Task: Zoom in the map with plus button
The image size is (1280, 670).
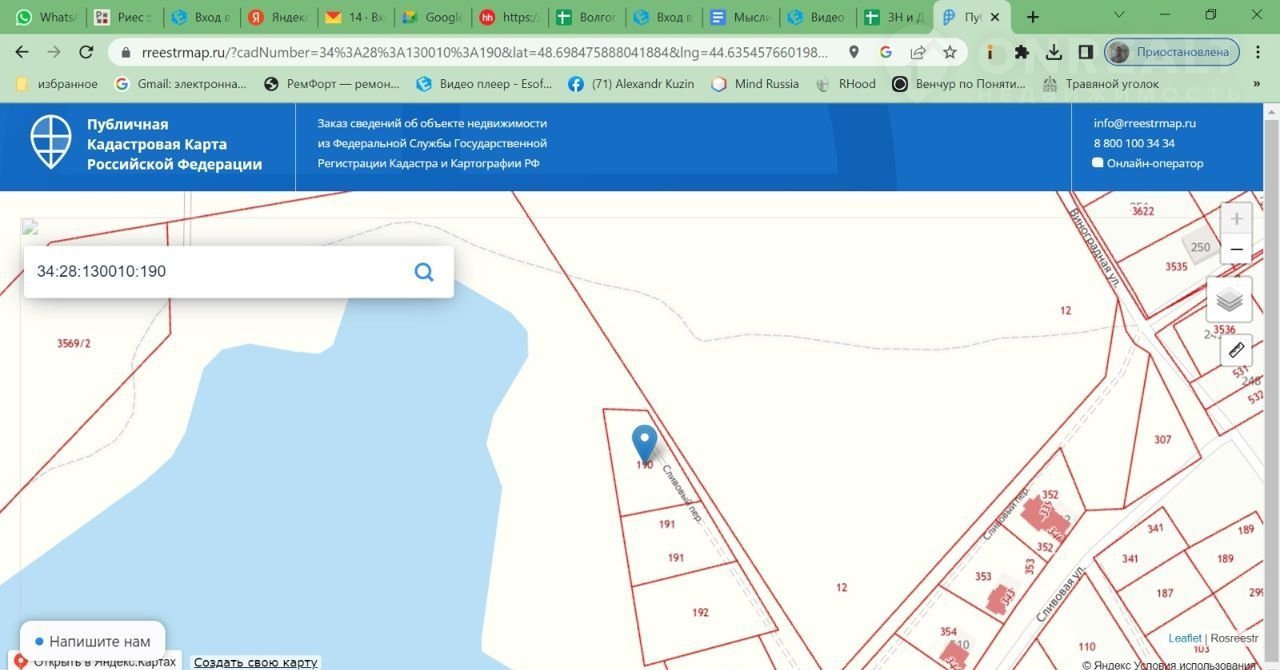Action: pyautogui.click(x=1236, y=219)
